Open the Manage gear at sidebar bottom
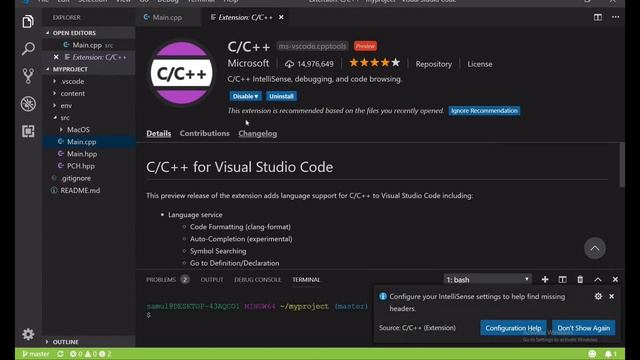The height and width of the screenshot is (360, 640). [x=28, y=334]
